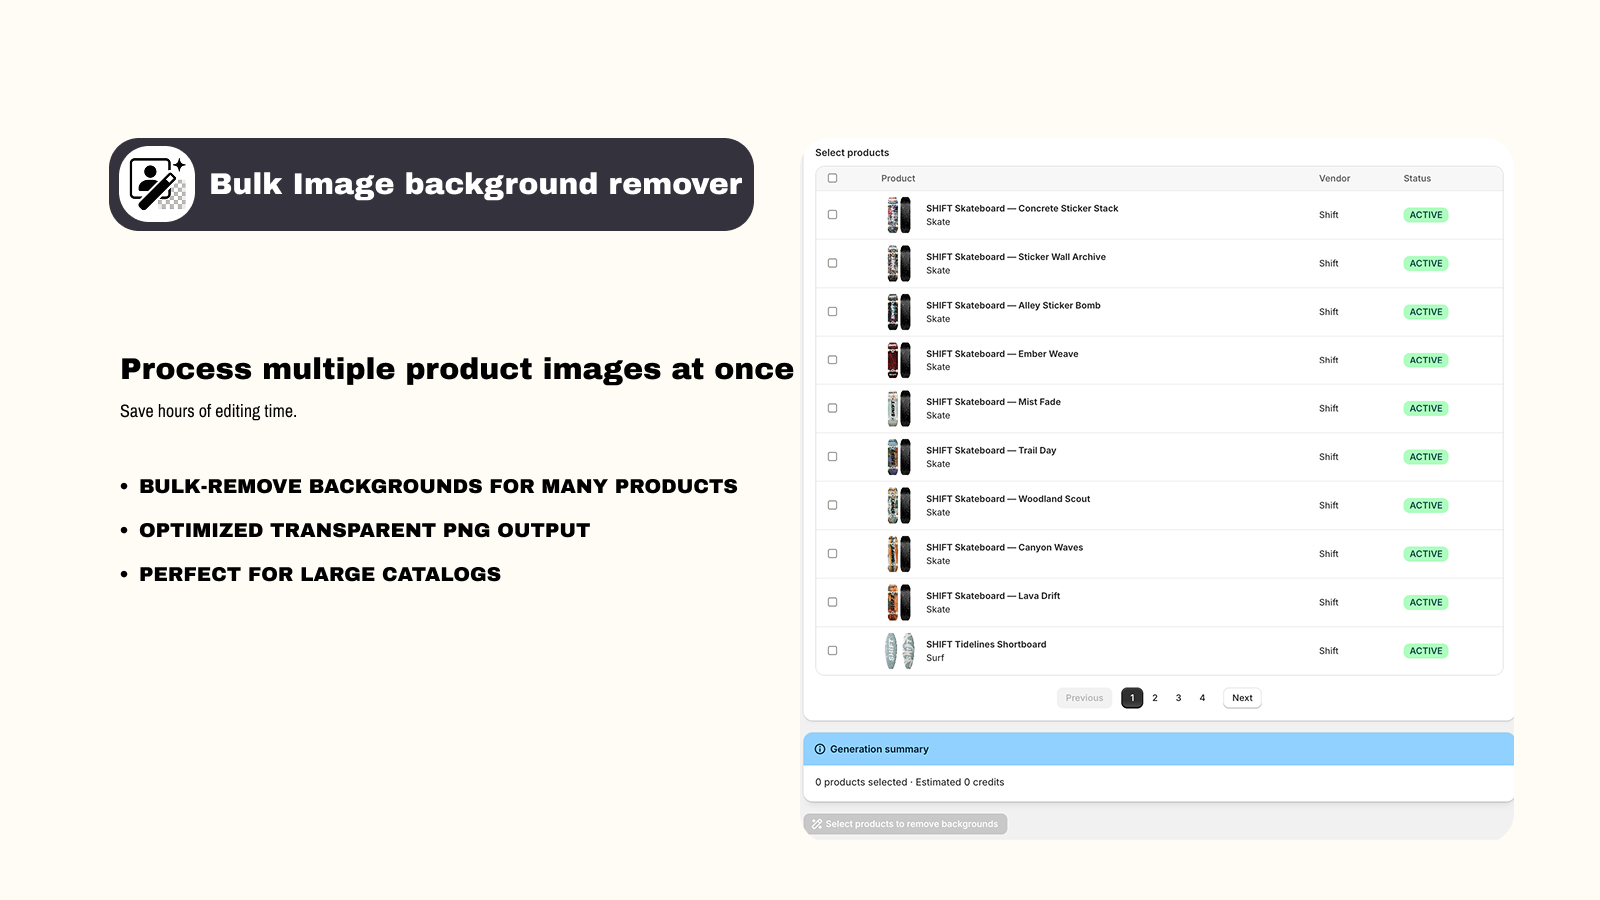Check the Mist Fade product checkbox
Image resolution: width=1600 pixels, height=900 pixels.
pos(832,408)
